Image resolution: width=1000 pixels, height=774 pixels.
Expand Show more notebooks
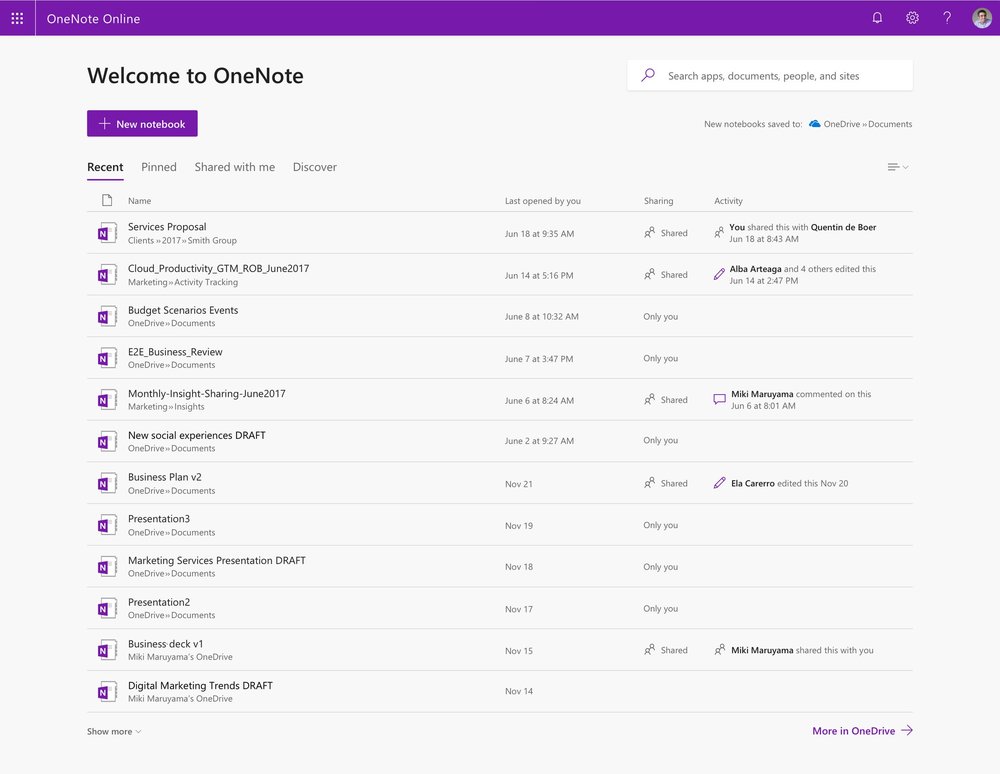point(114,731)
